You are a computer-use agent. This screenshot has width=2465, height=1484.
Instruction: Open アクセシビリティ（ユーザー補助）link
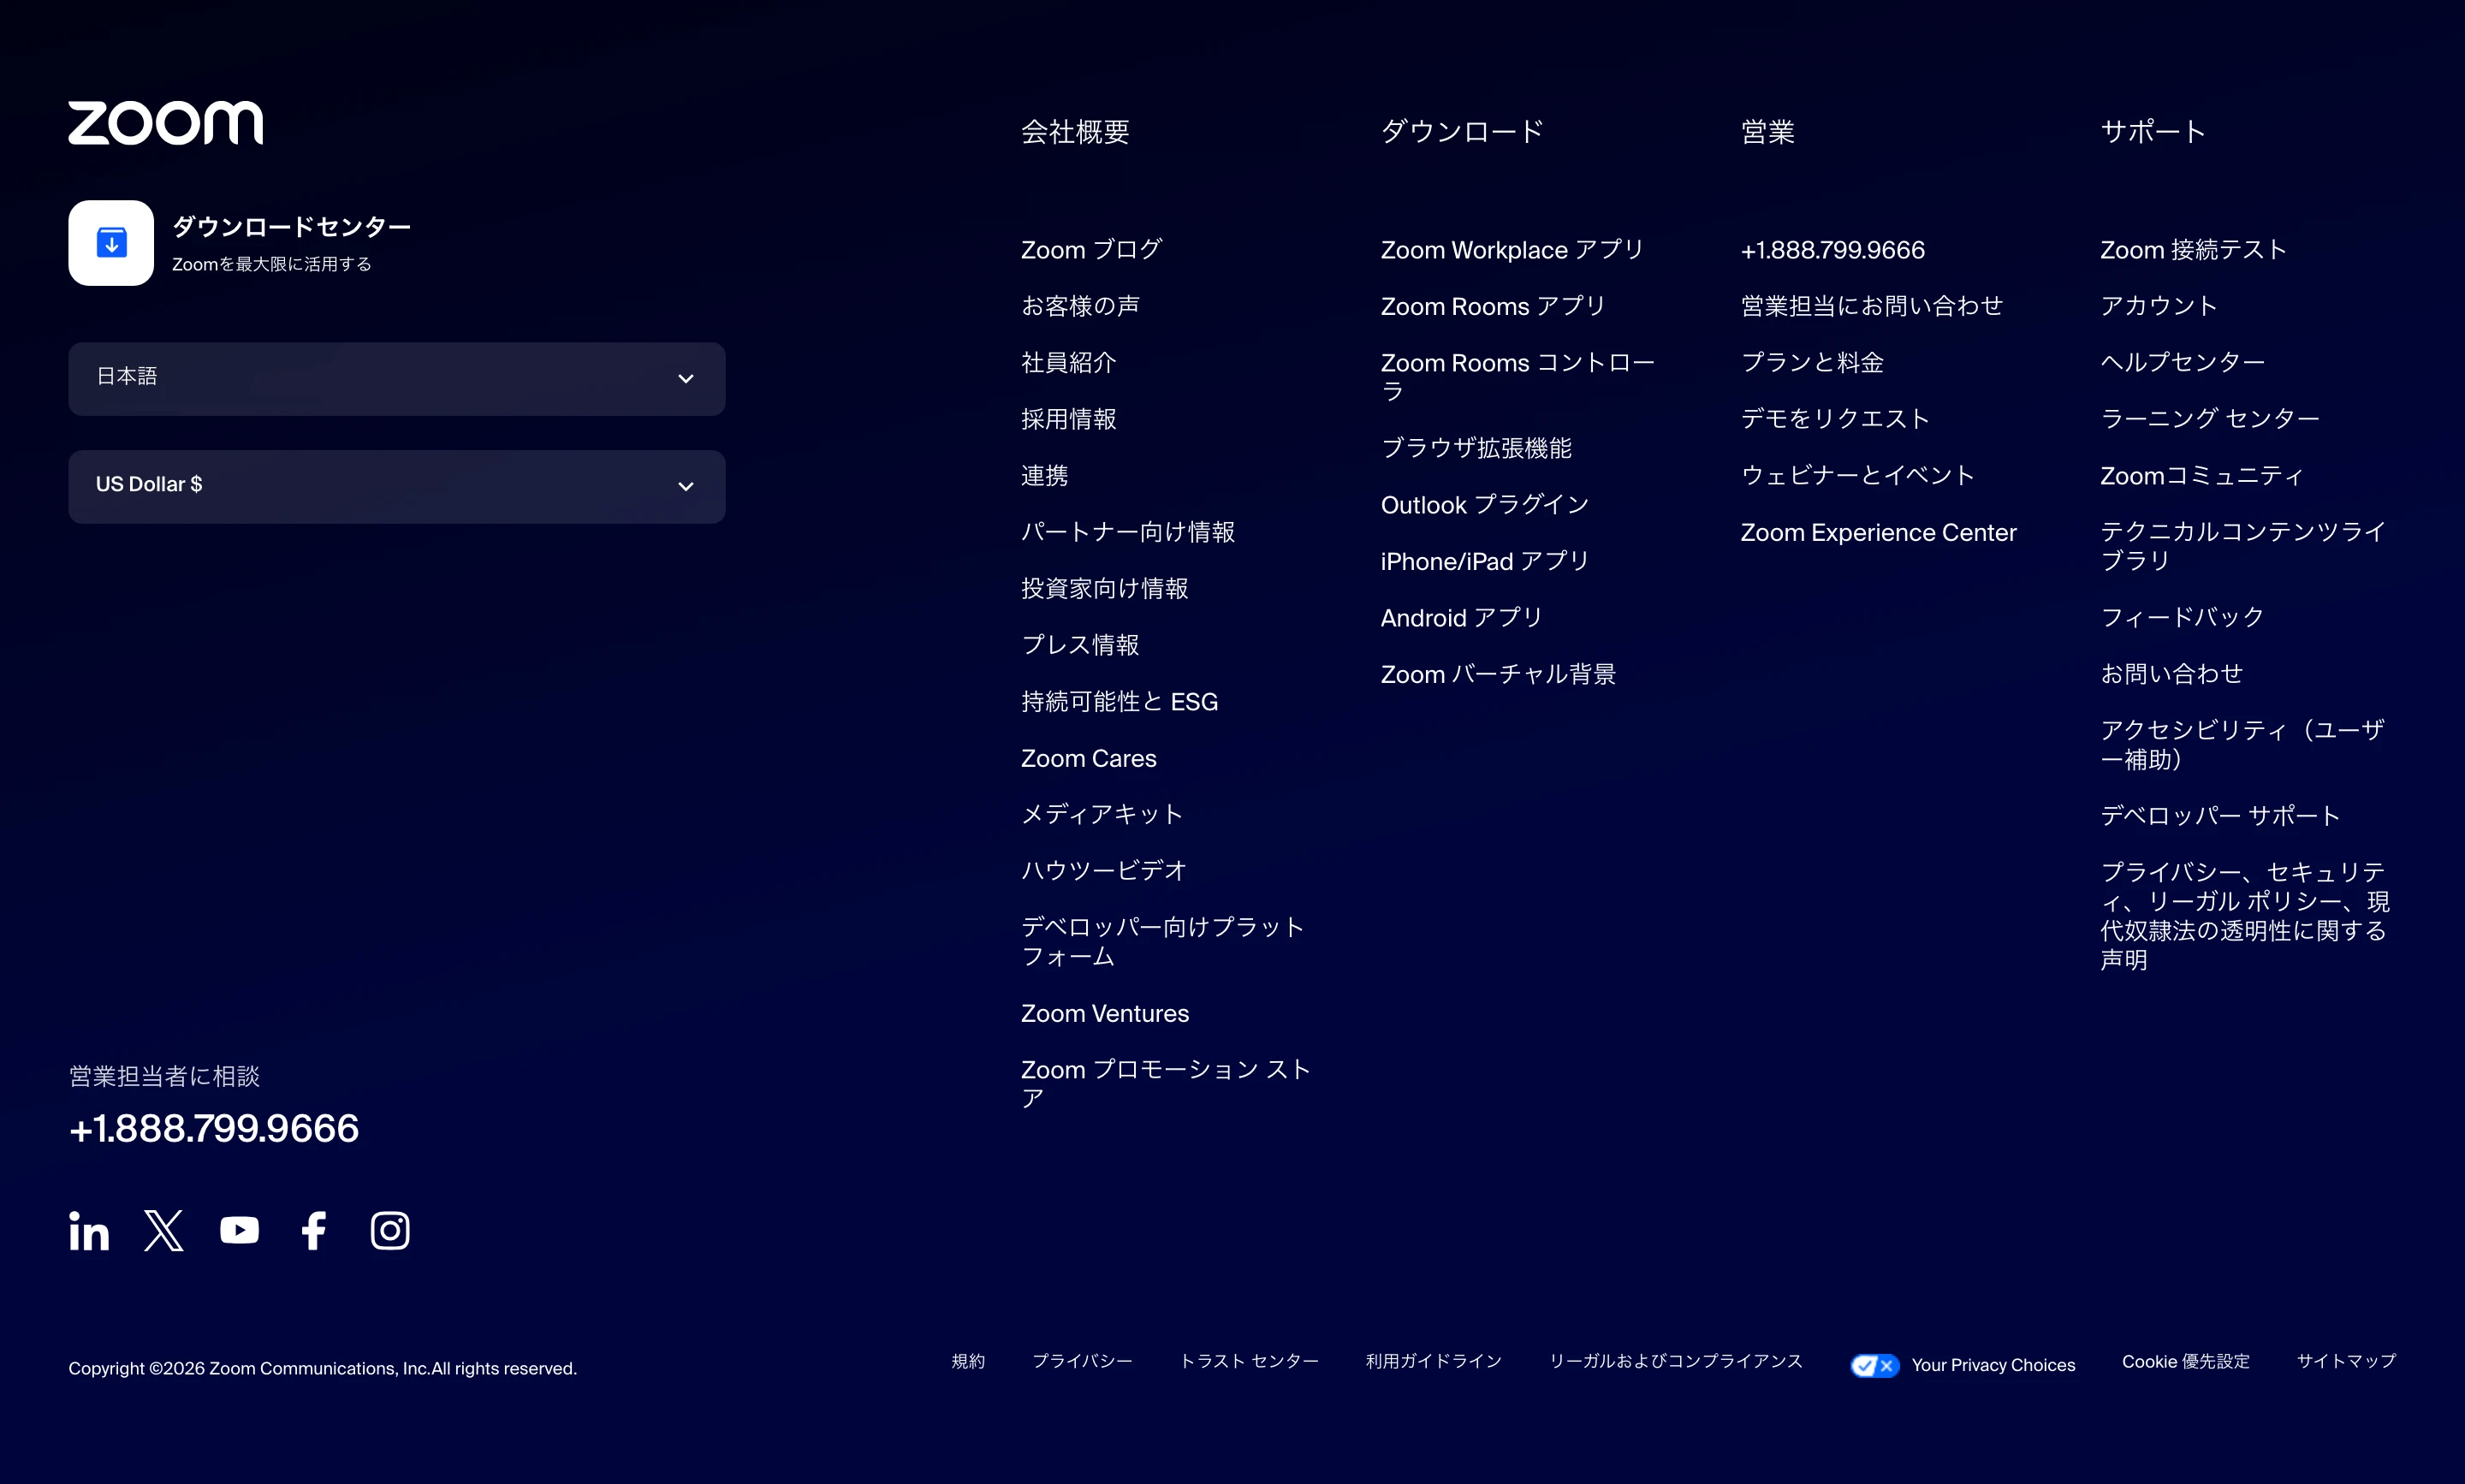point(2243,745)
